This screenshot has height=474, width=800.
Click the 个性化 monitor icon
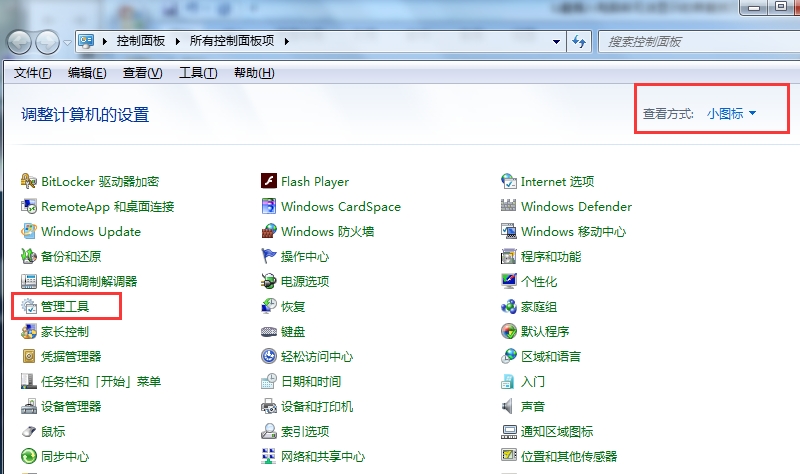coord(509,281)
